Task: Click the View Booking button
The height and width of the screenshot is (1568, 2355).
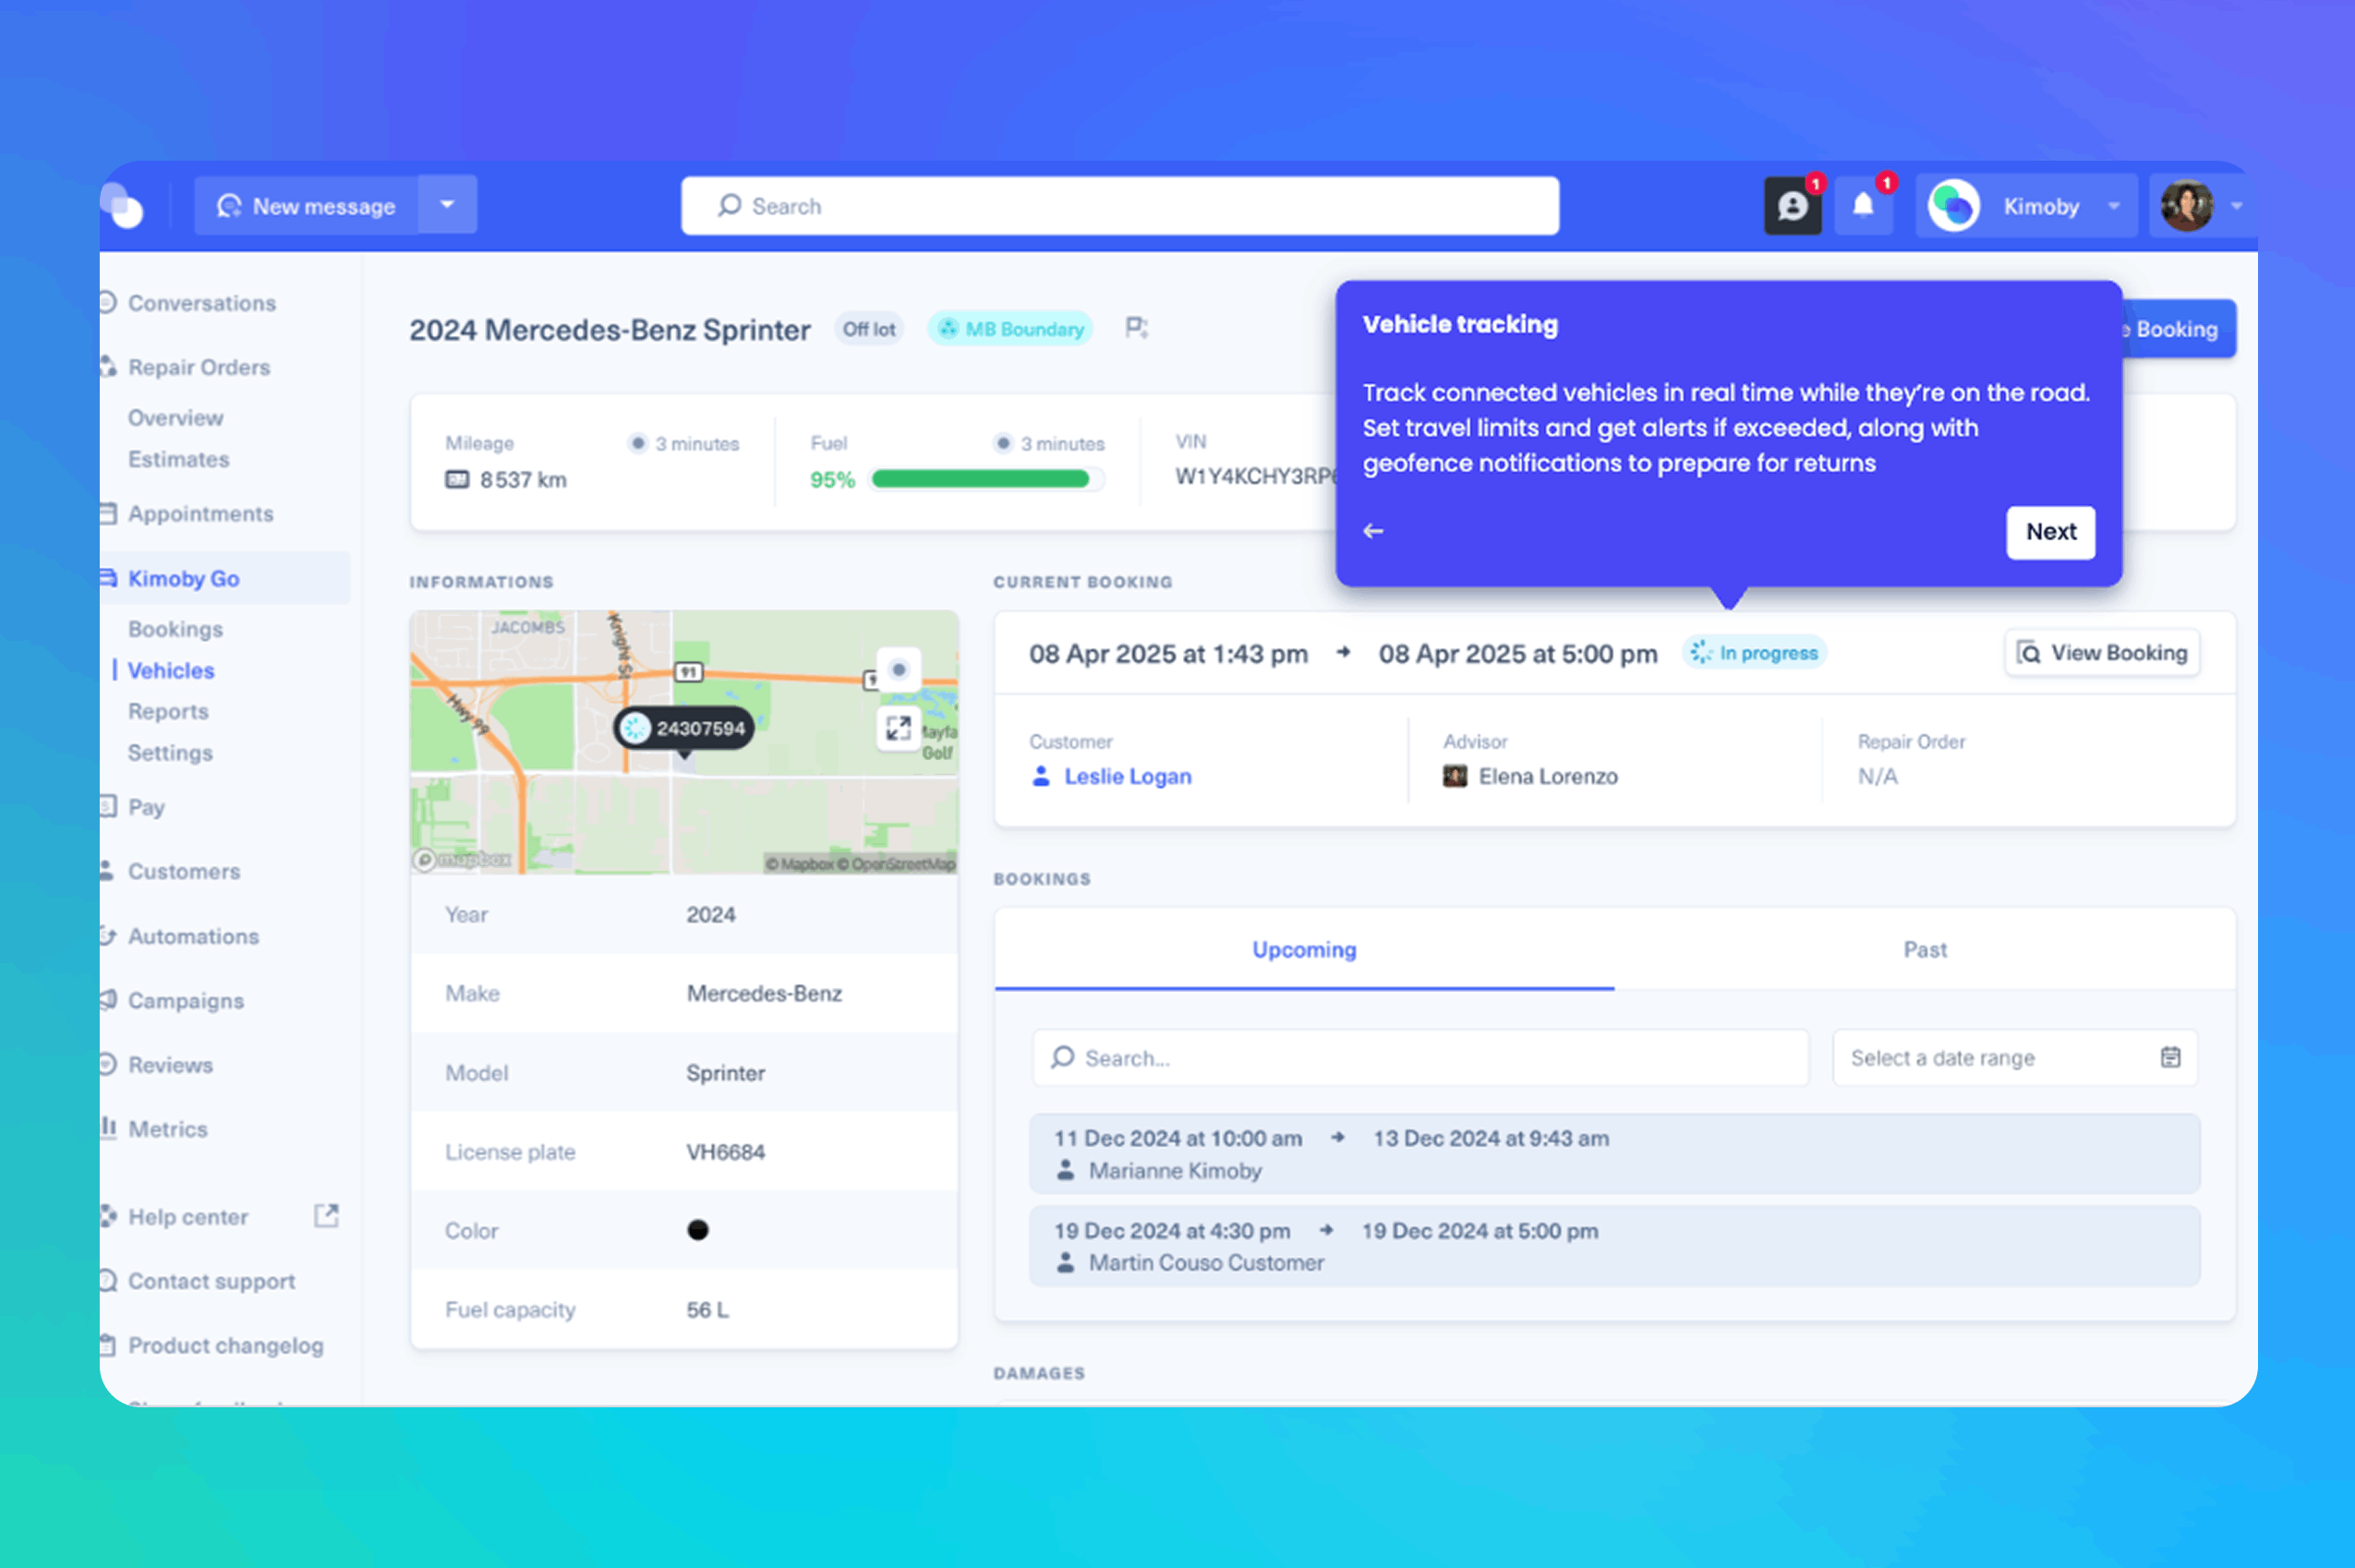Action: (2102, 653)
